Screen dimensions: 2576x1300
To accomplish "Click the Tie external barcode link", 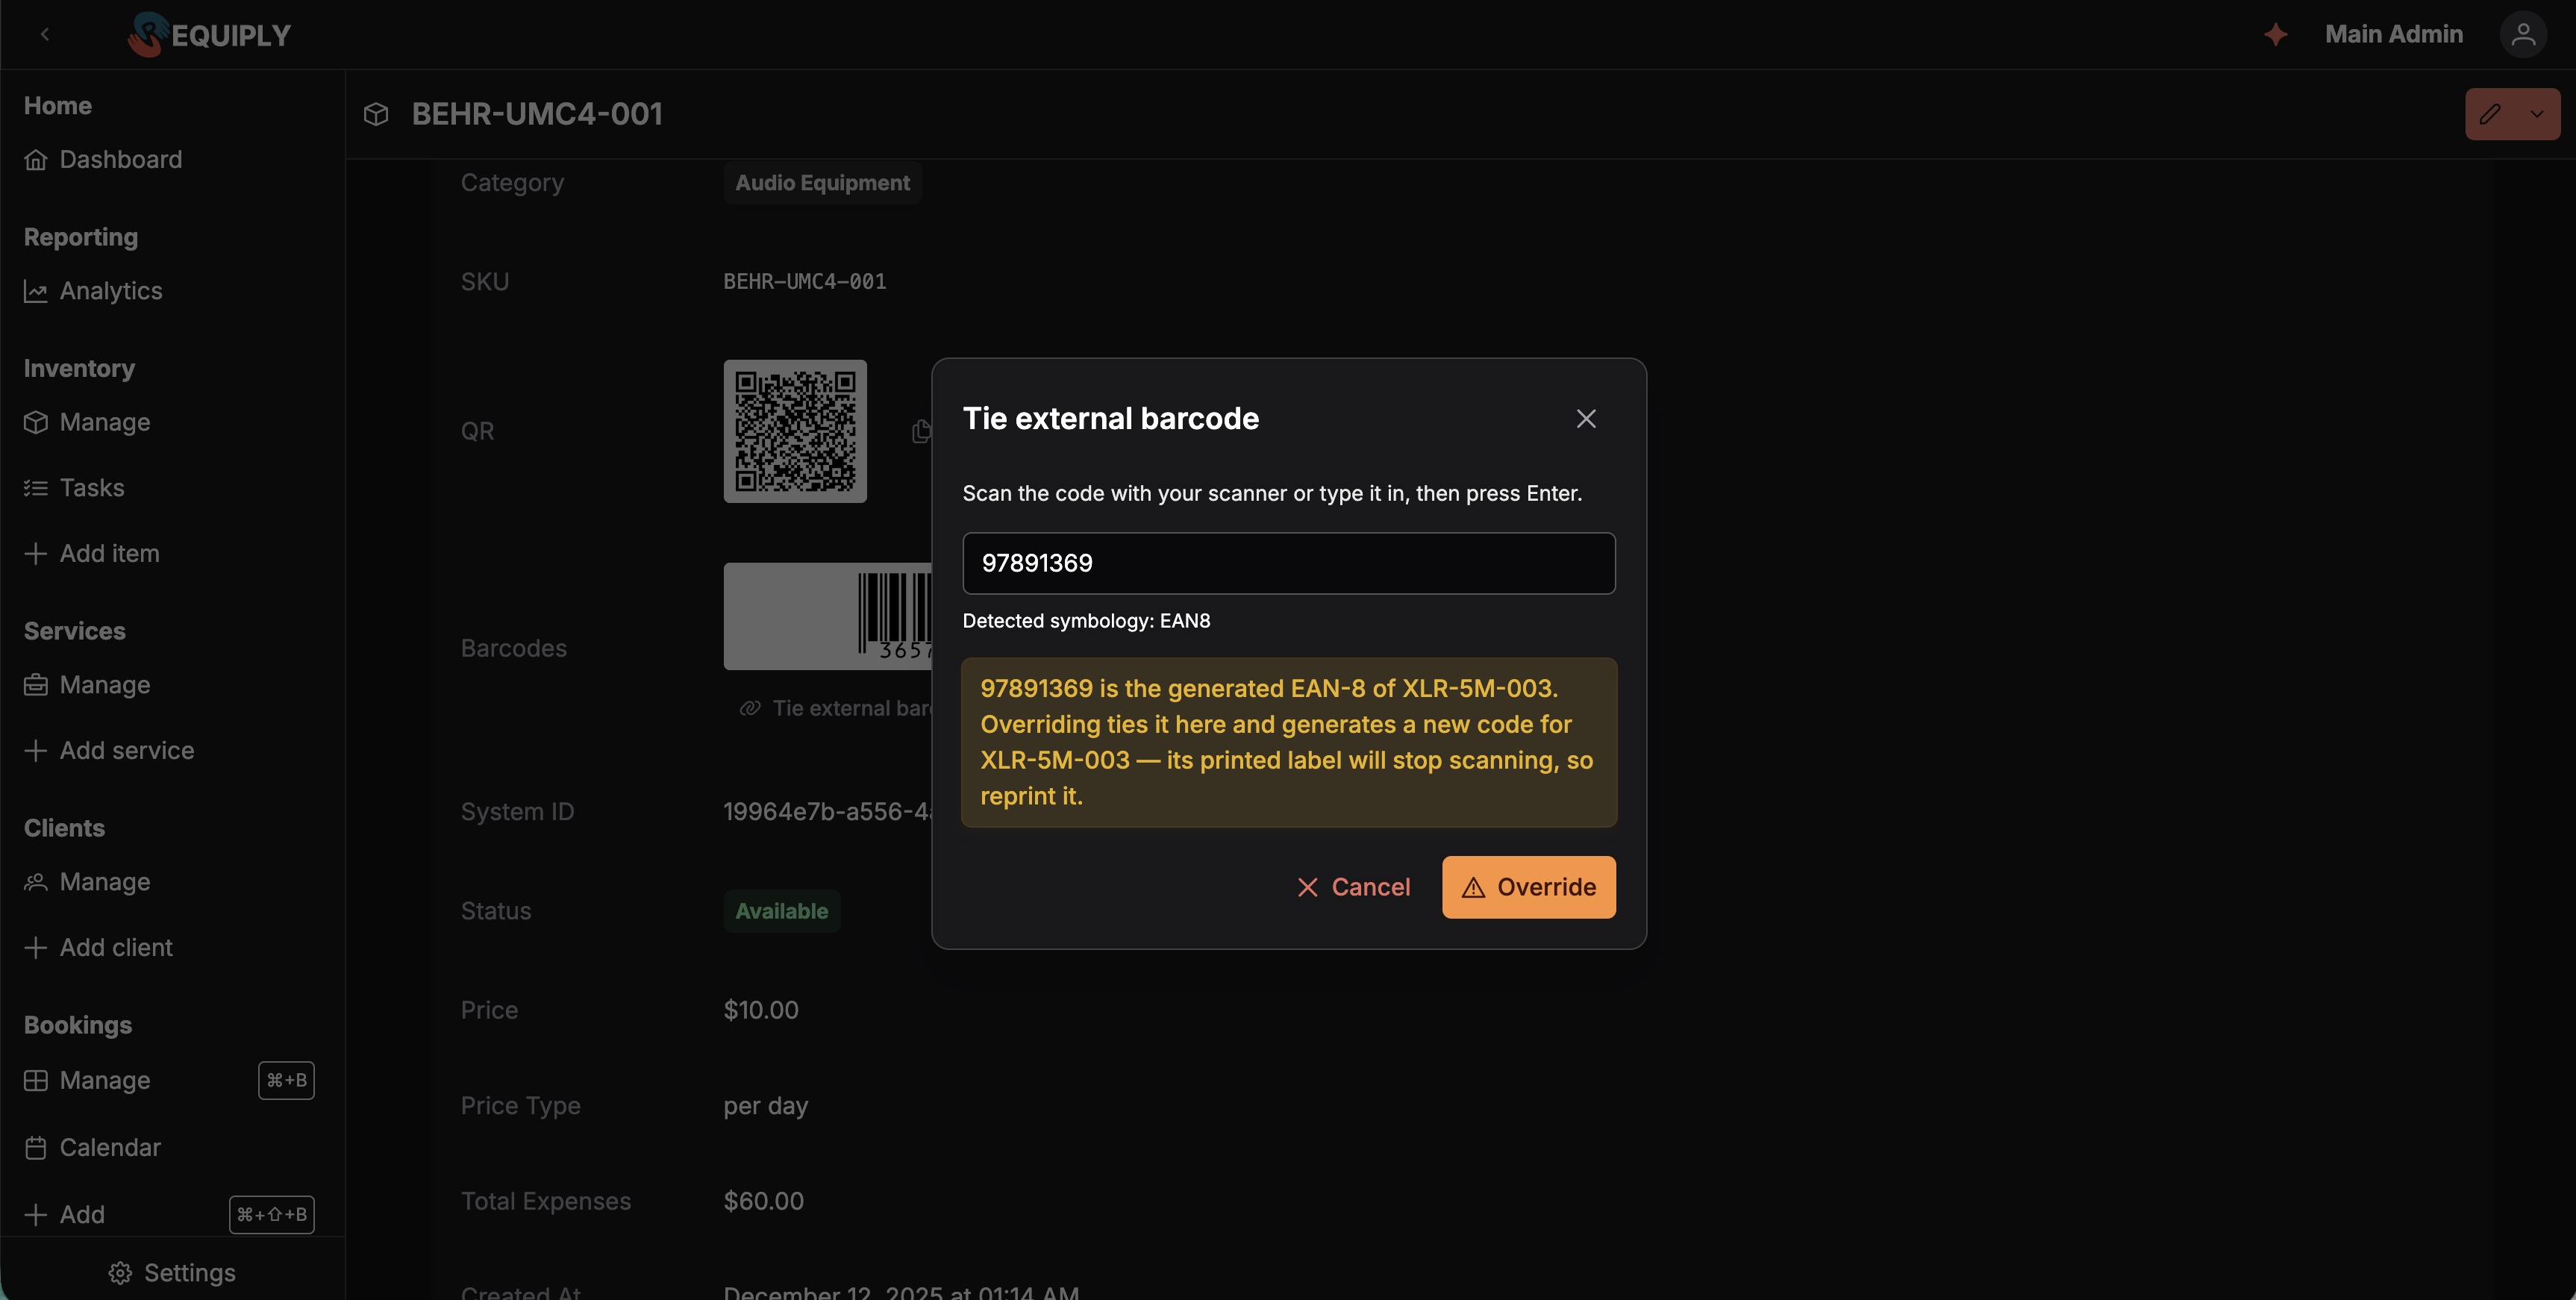I will click(835, 709).
